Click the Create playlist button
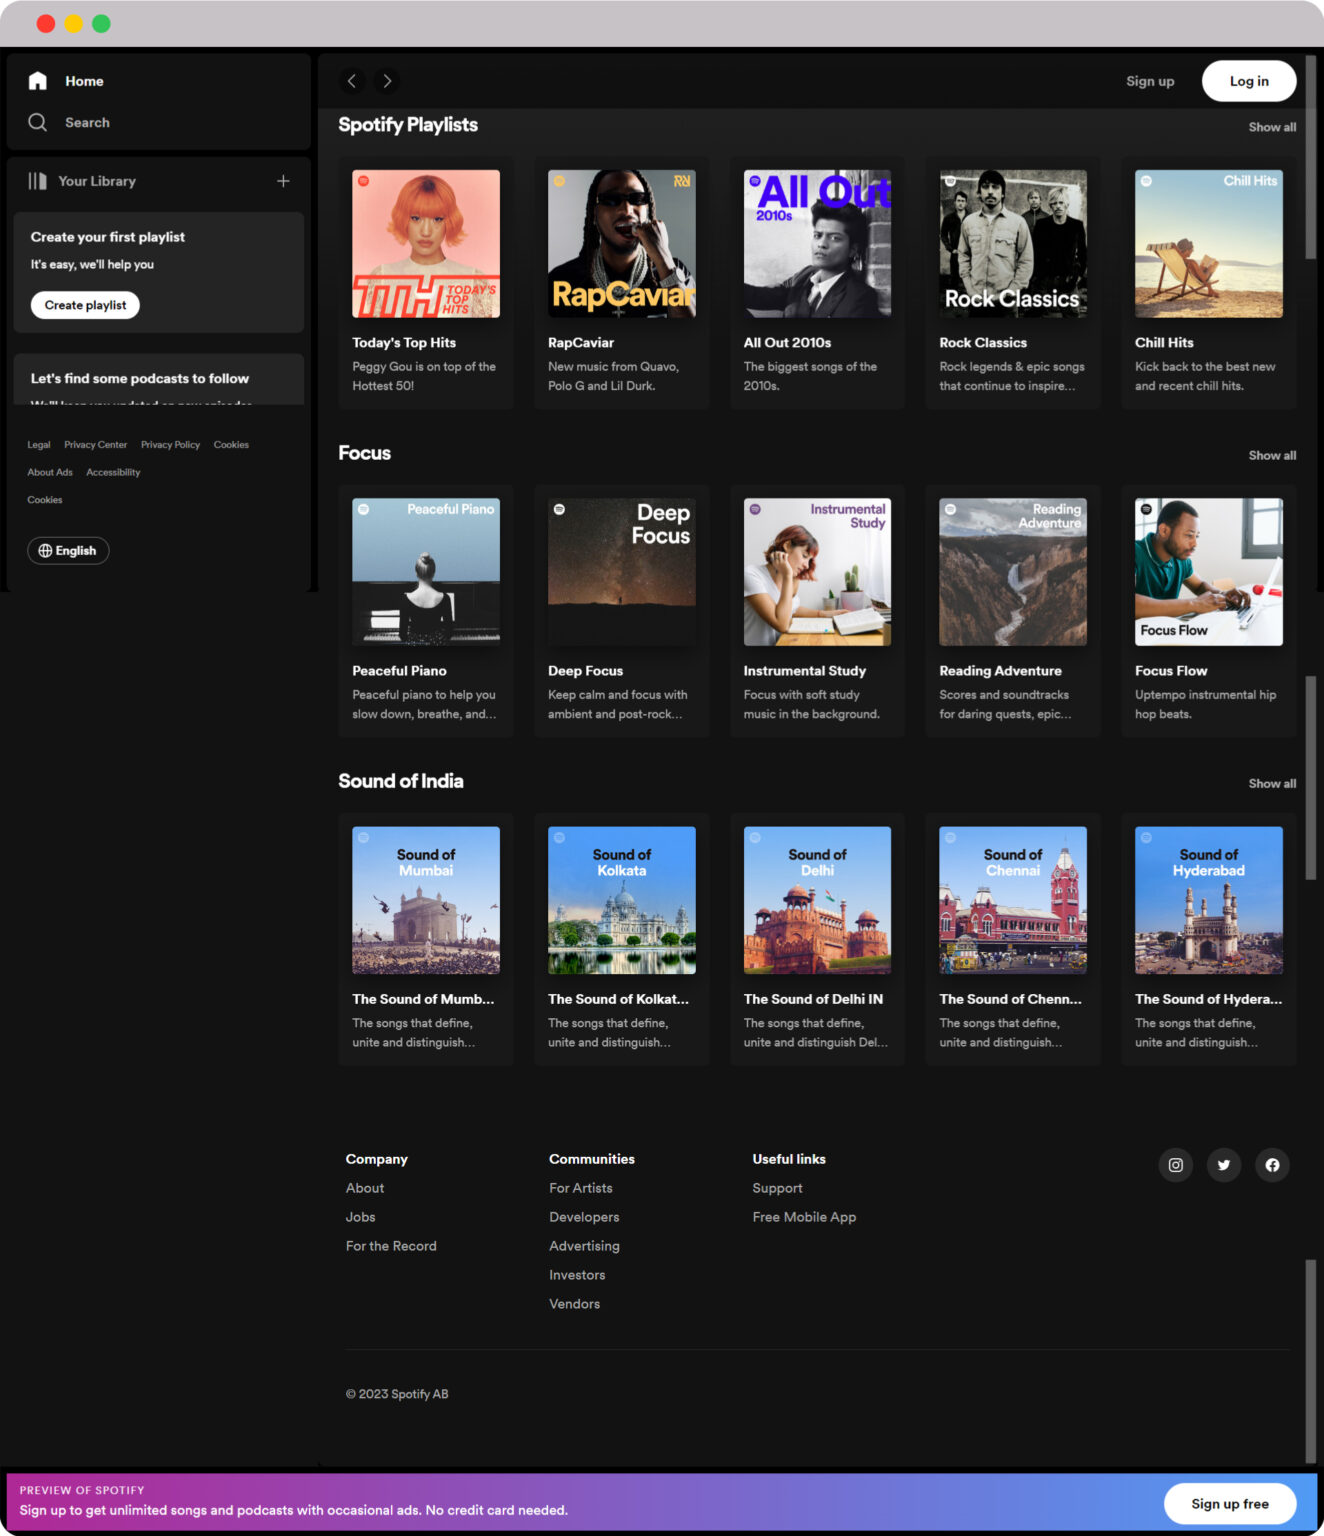1324x1536 pixels. click(x=85, y=305)
